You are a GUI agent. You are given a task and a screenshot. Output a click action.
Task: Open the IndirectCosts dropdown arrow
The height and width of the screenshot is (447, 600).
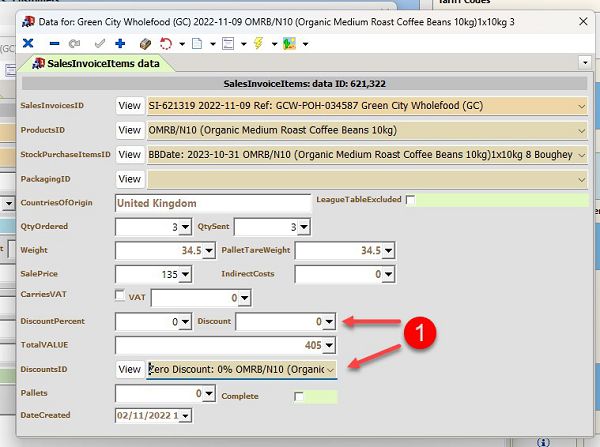389,274
